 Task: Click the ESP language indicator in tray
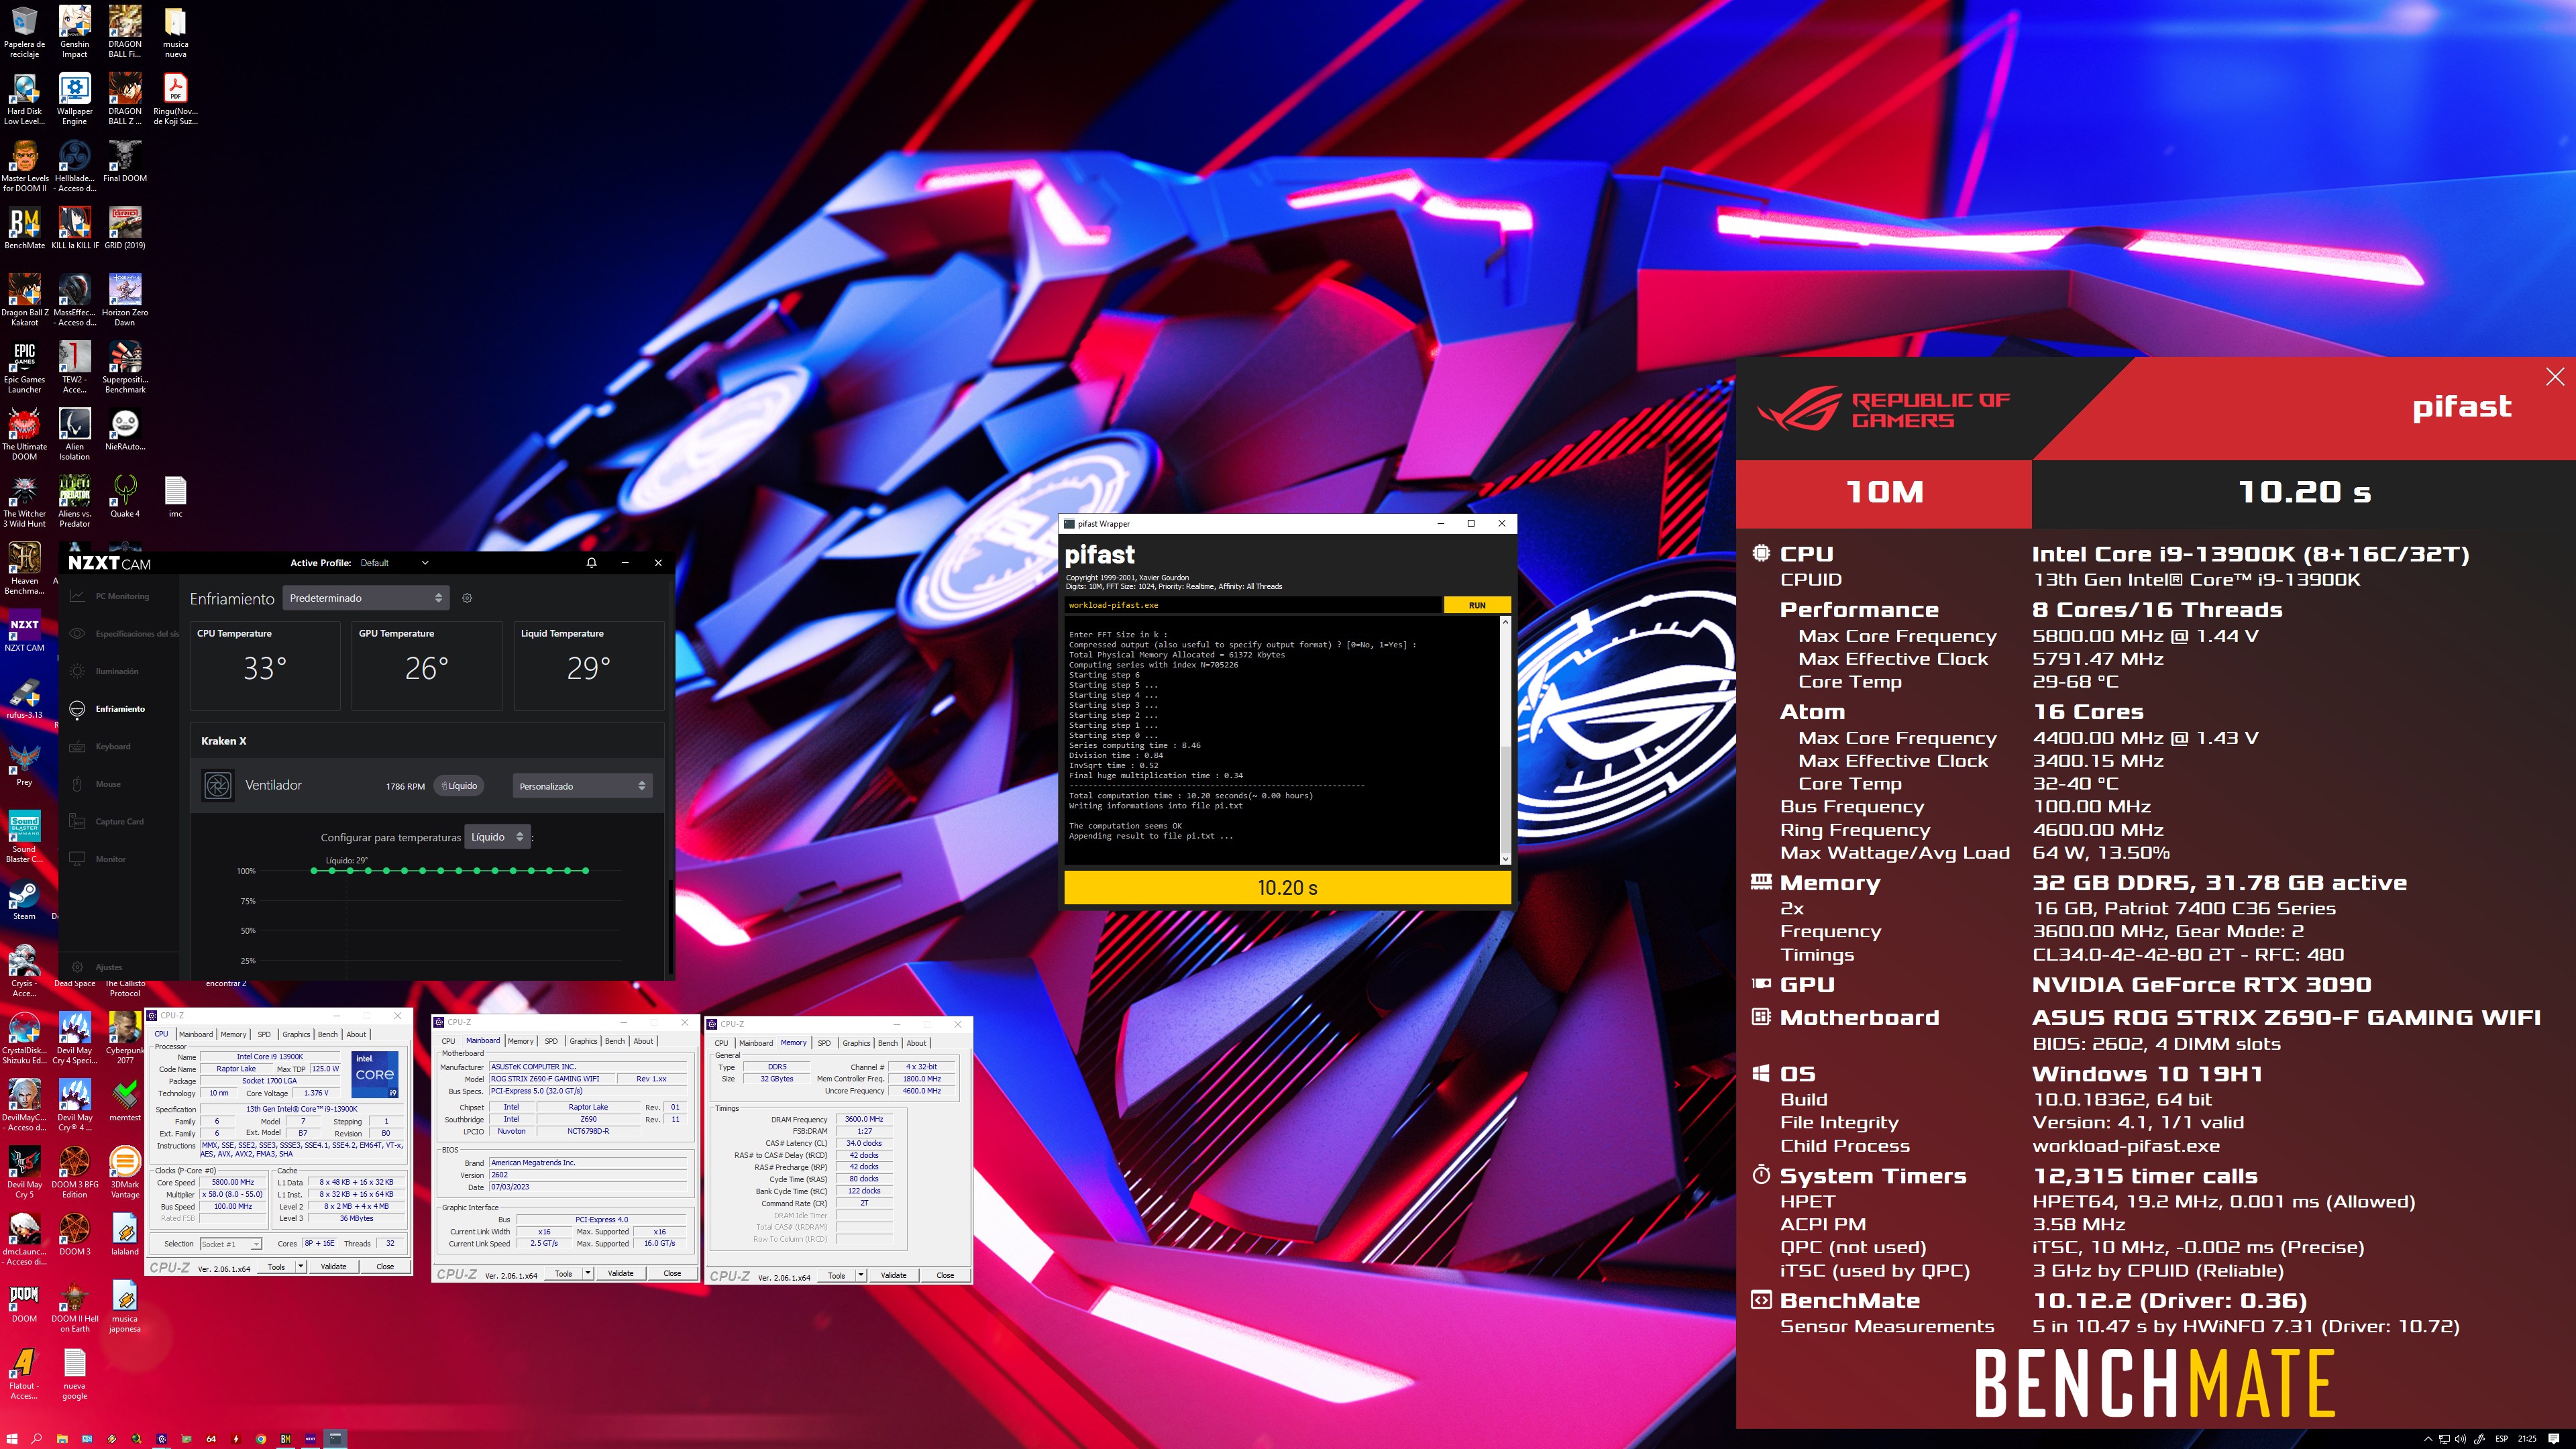click(2502, 1439)
